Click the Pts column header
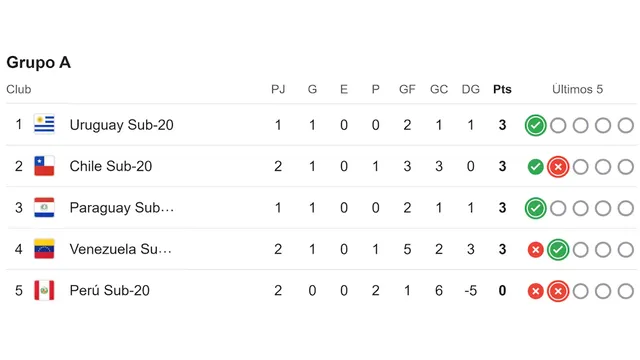 [502, 89]
